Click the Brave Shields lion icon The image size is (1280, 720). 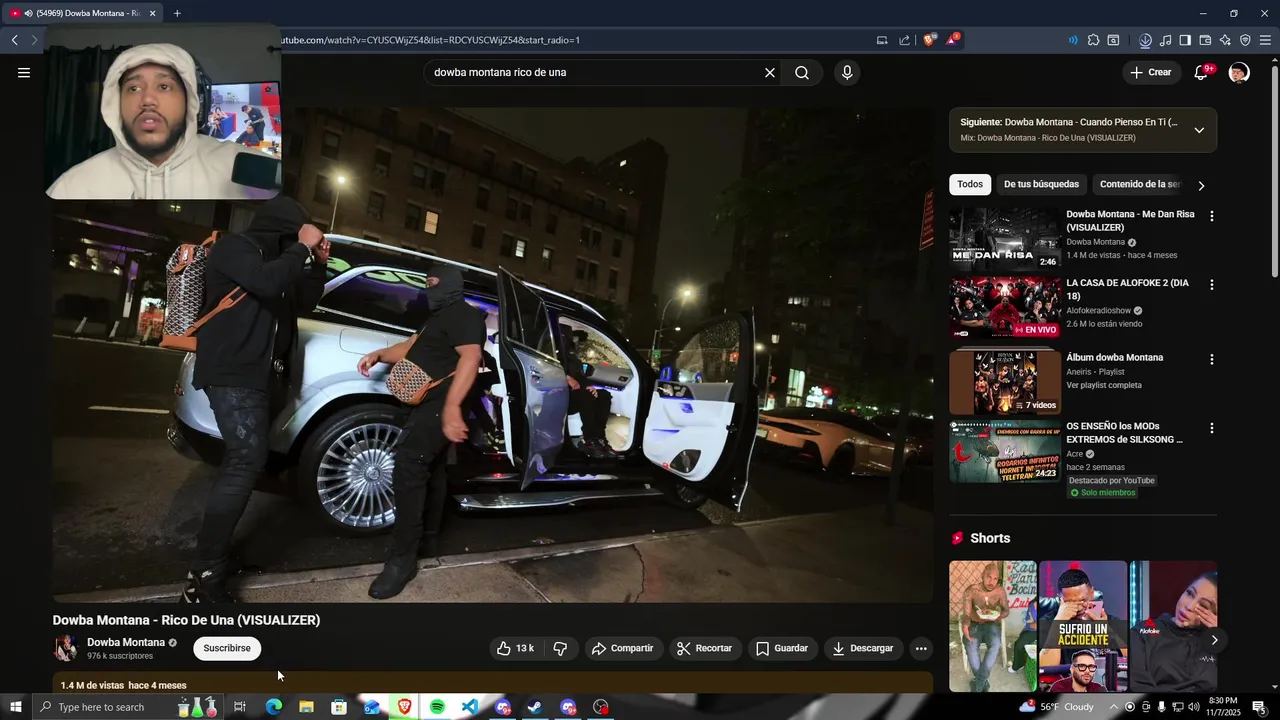(930, 40)
